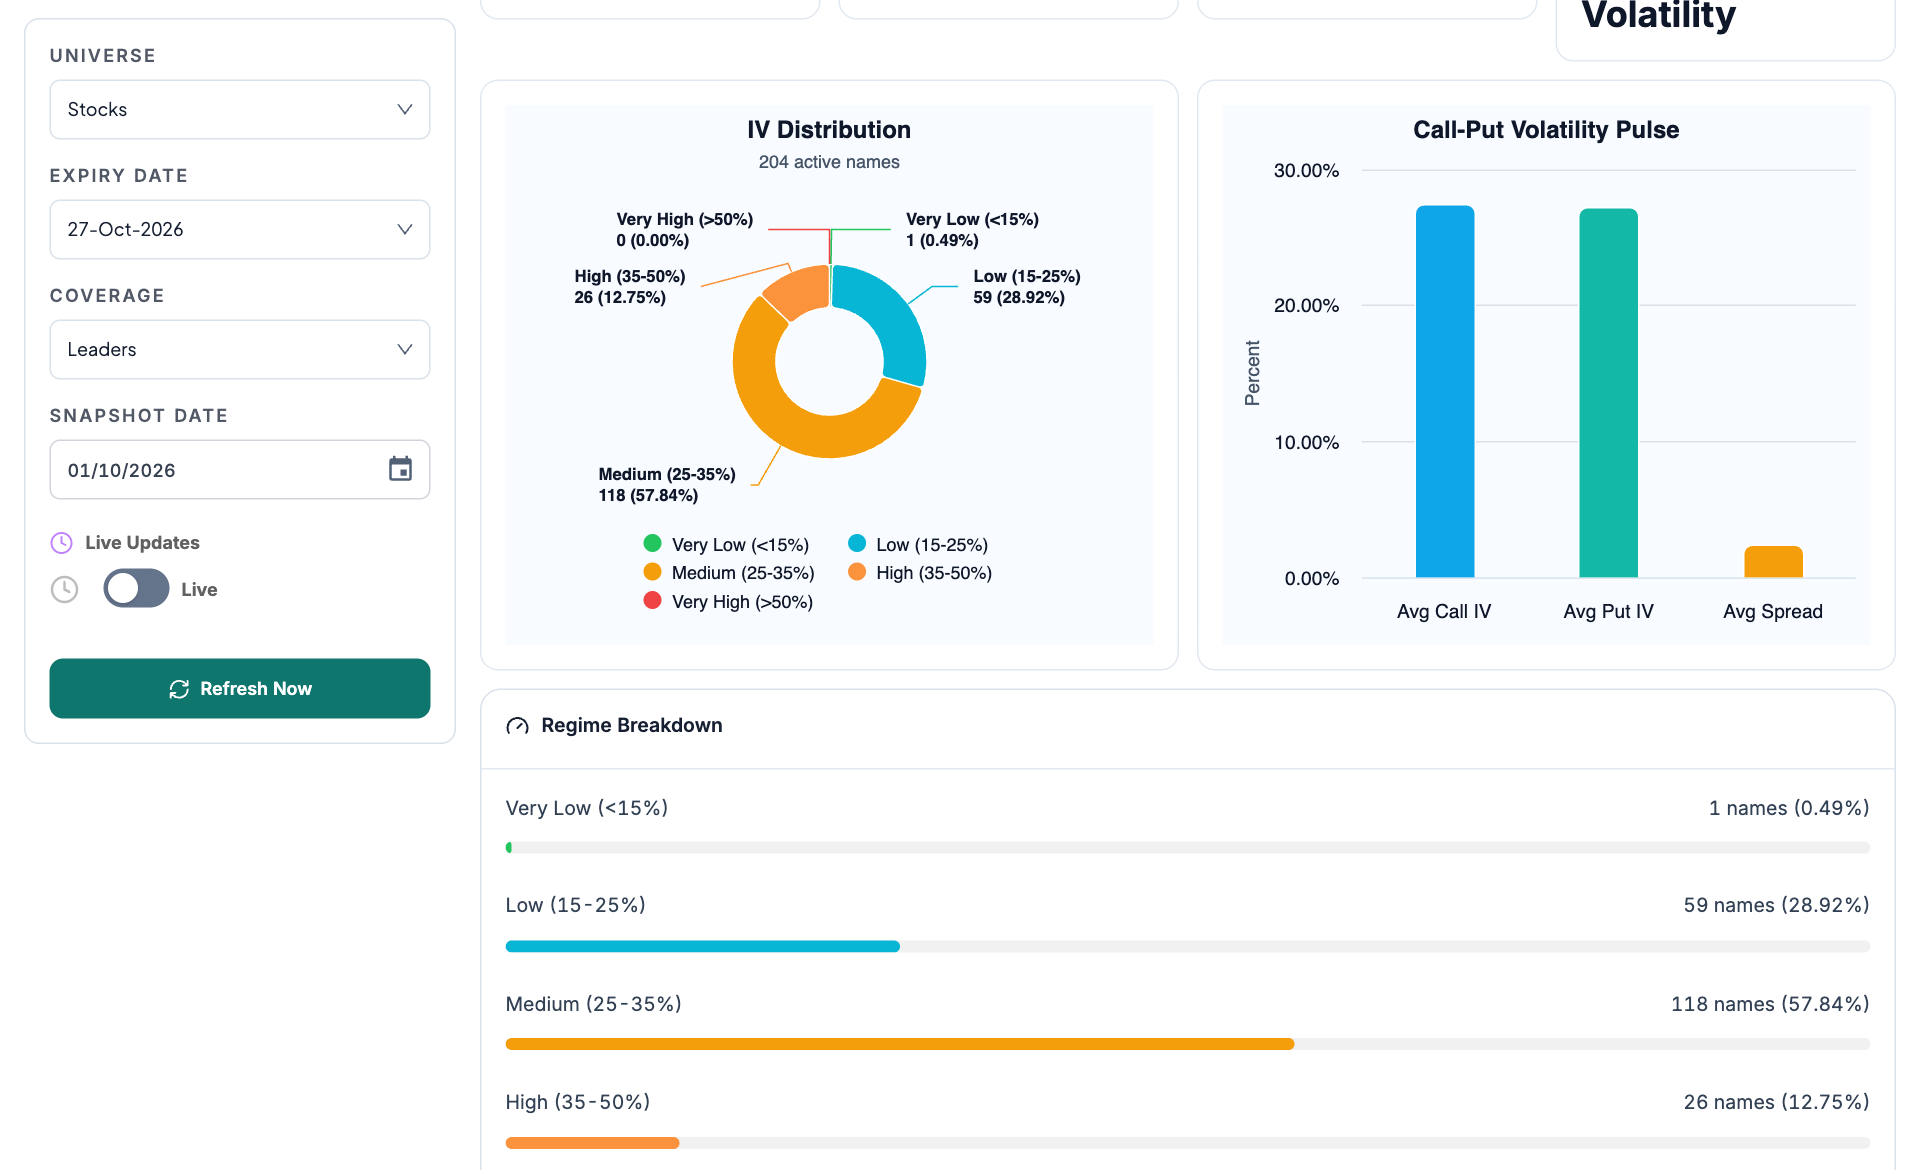
Task: Click the refresh arrows icon in Refresh Now
Action: [179, 689]
